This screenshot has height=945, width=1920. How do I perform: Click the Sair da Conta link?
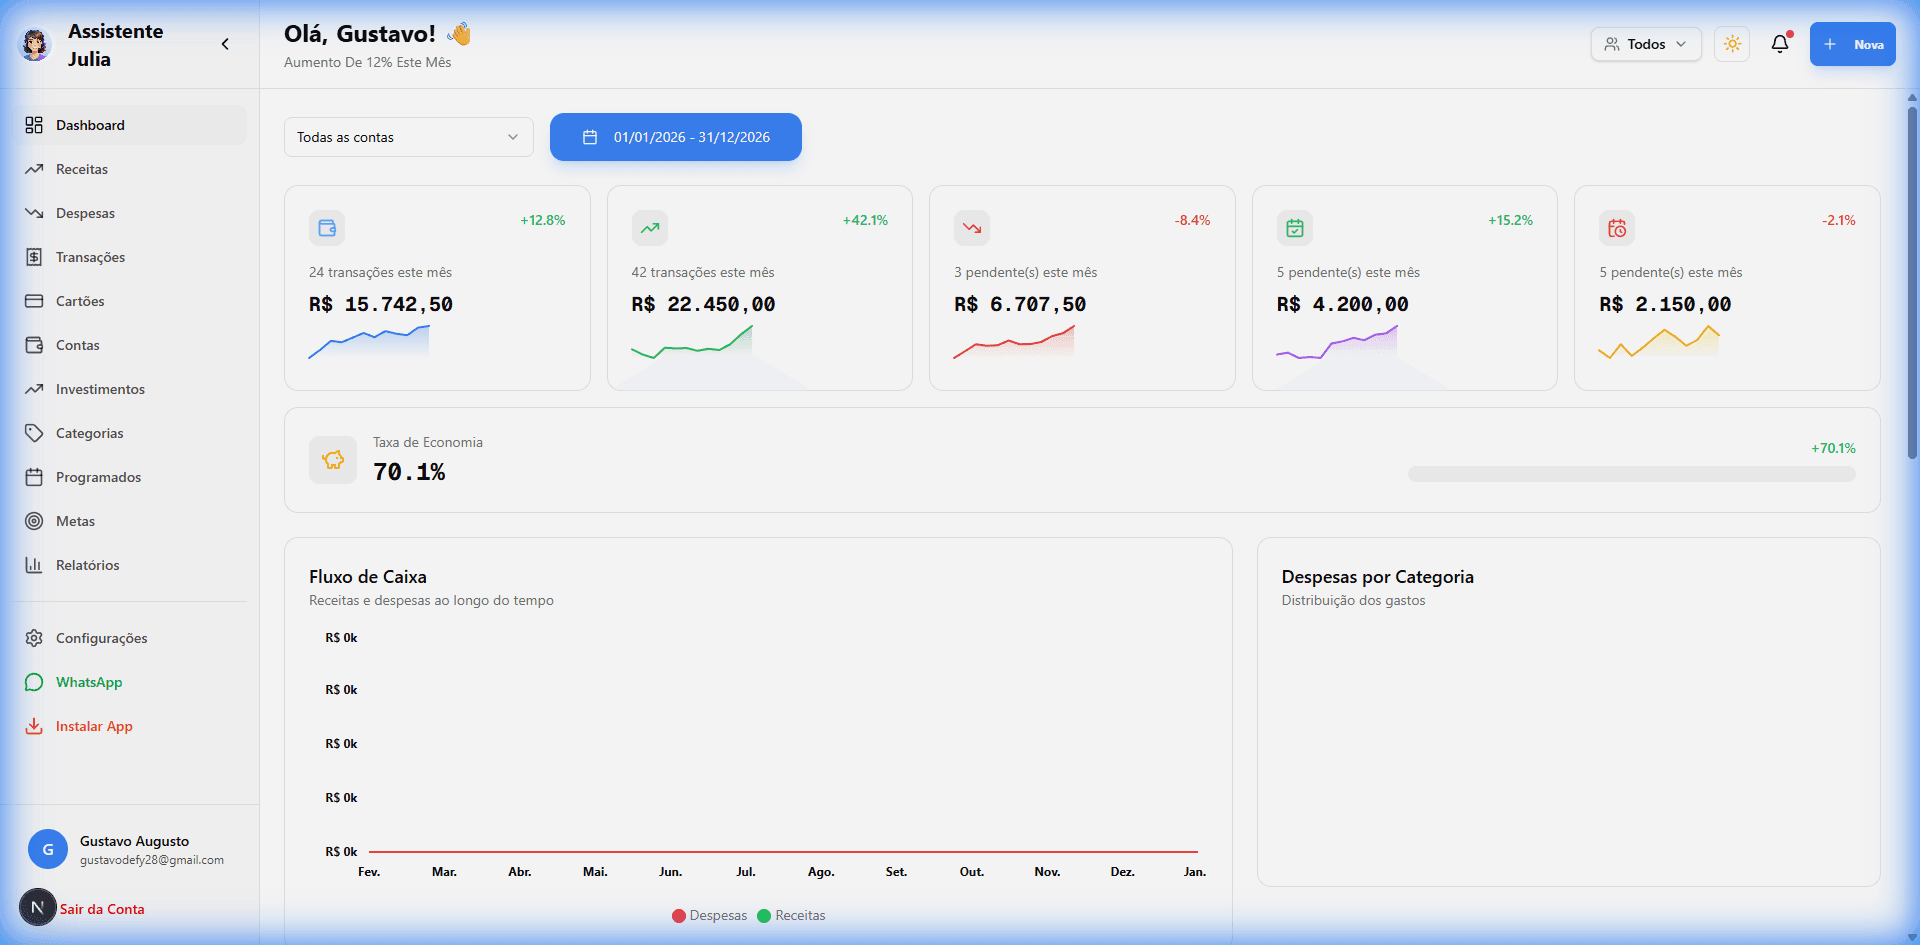tap(102, 909)
